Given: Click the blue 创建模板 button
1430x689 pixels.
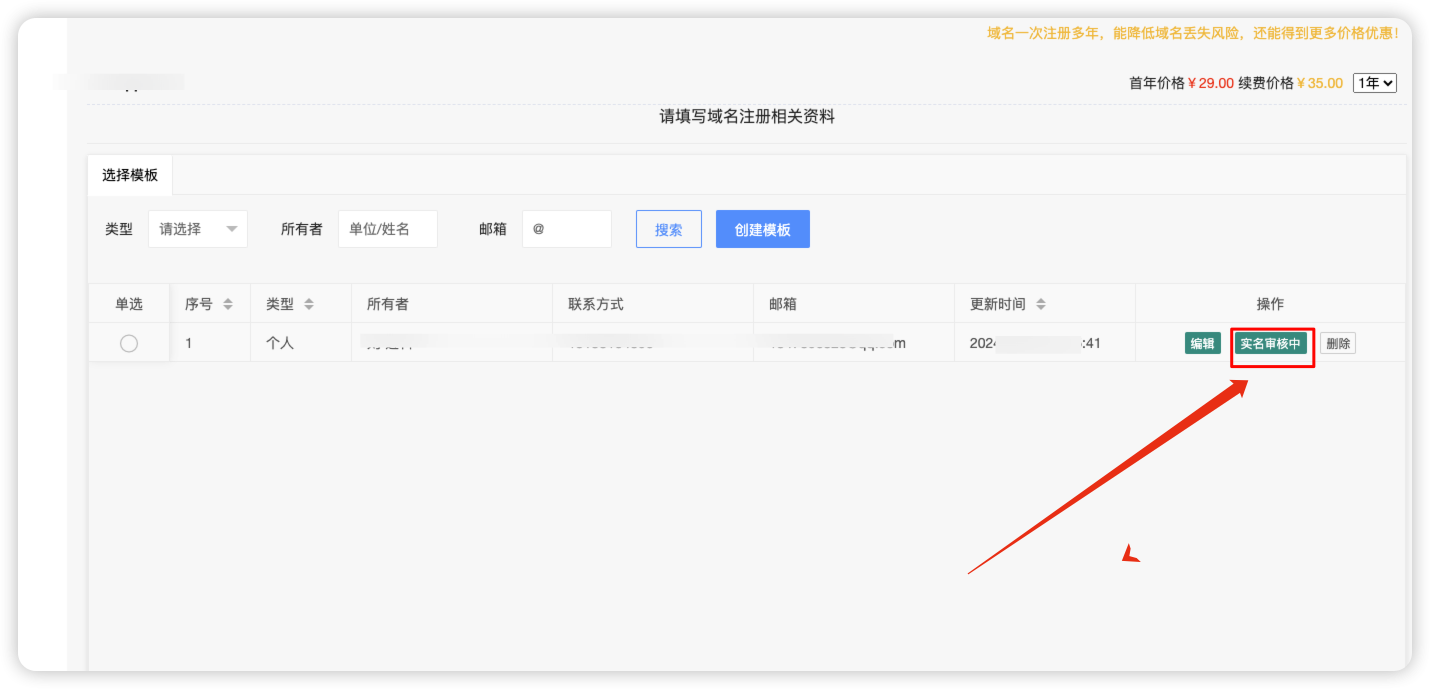Looking at the screenshot, I should click(x=762, y=229).
